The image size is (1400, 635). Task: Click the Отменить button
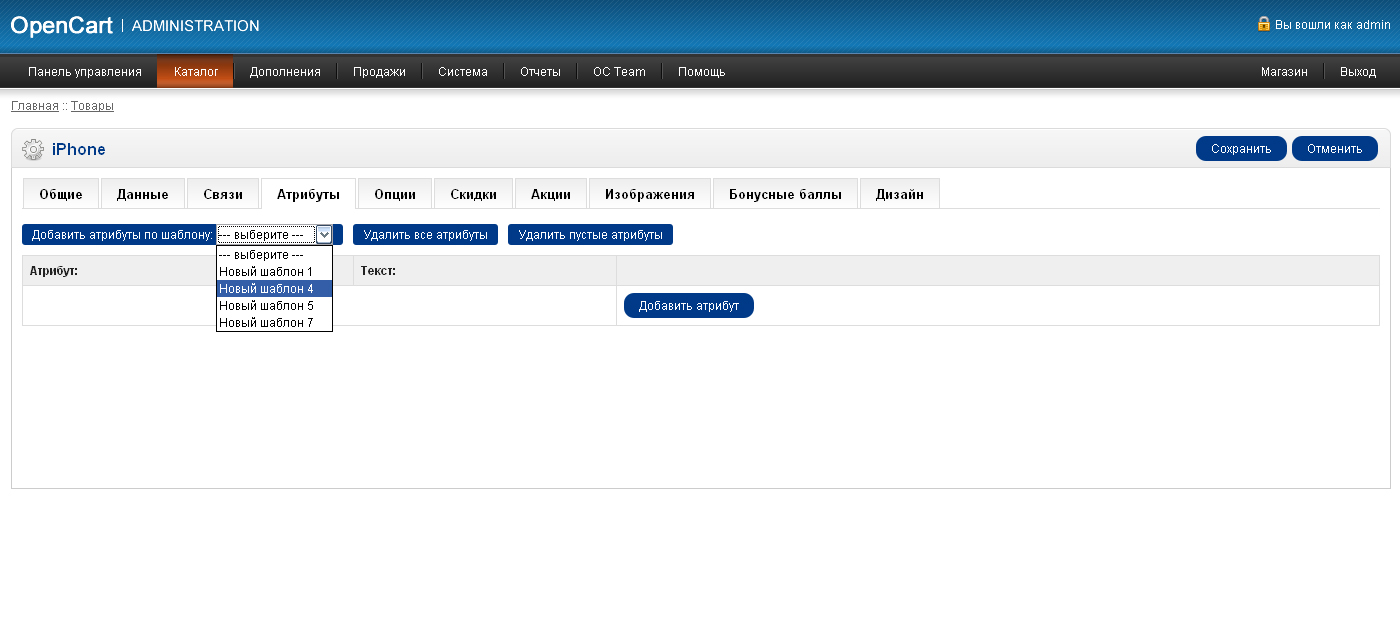[1335, 149]
